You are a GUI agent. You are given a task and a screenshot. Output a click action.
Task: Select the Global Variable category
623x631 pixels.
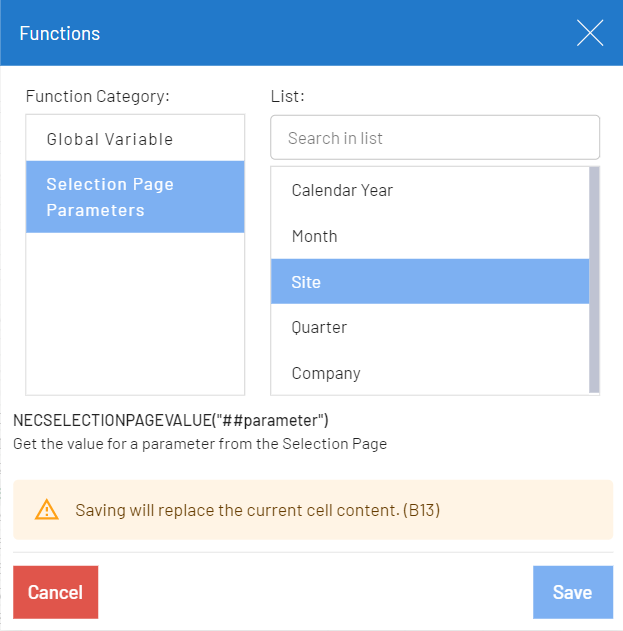(x=110, y=139)
